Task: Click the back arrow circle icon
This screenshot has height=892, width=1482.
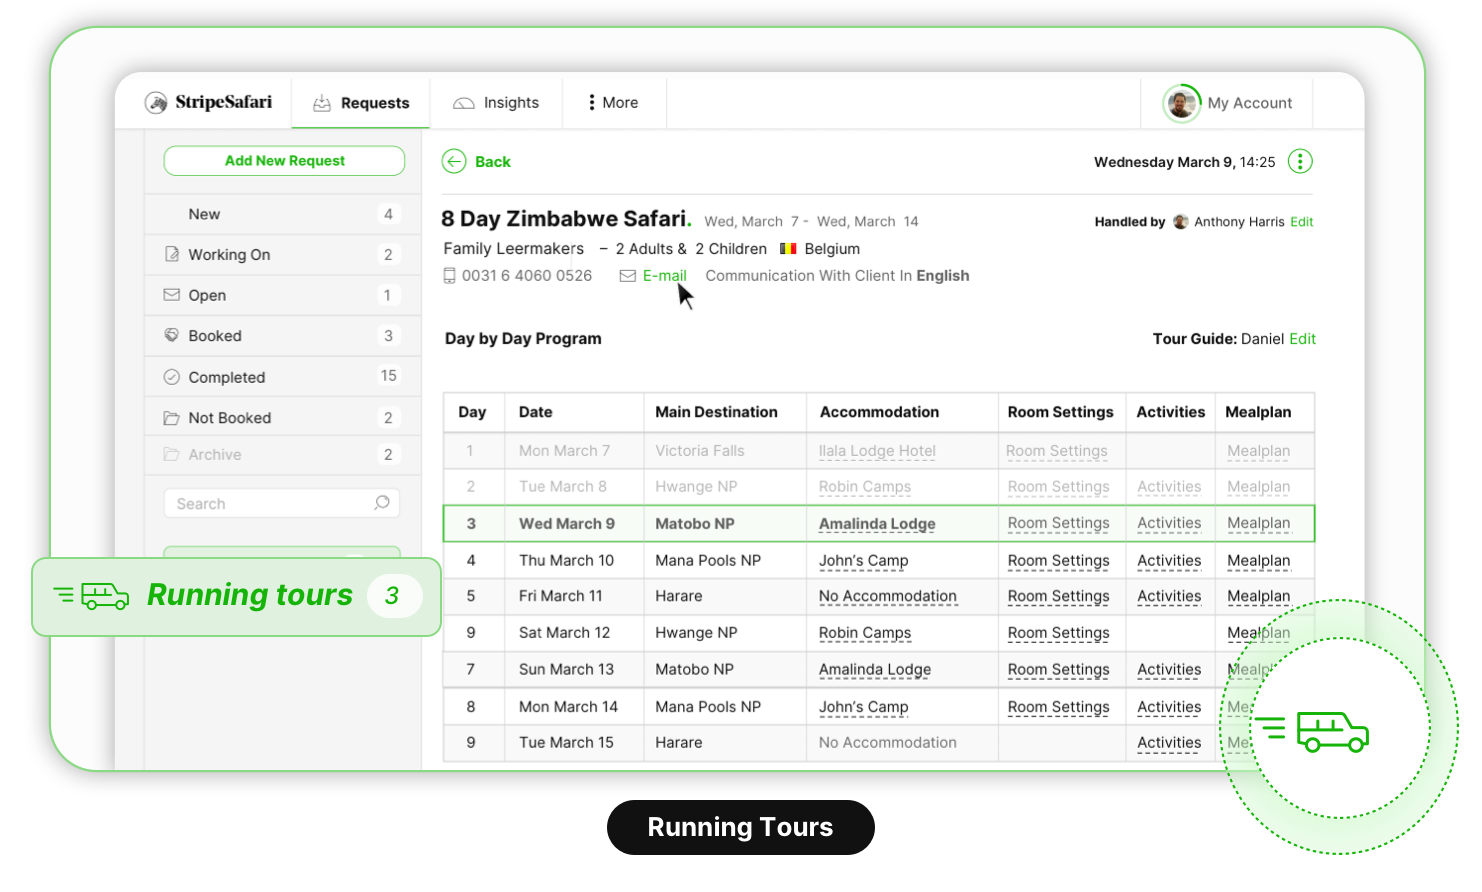Action: pyautogui.click(x=454, y=162)
